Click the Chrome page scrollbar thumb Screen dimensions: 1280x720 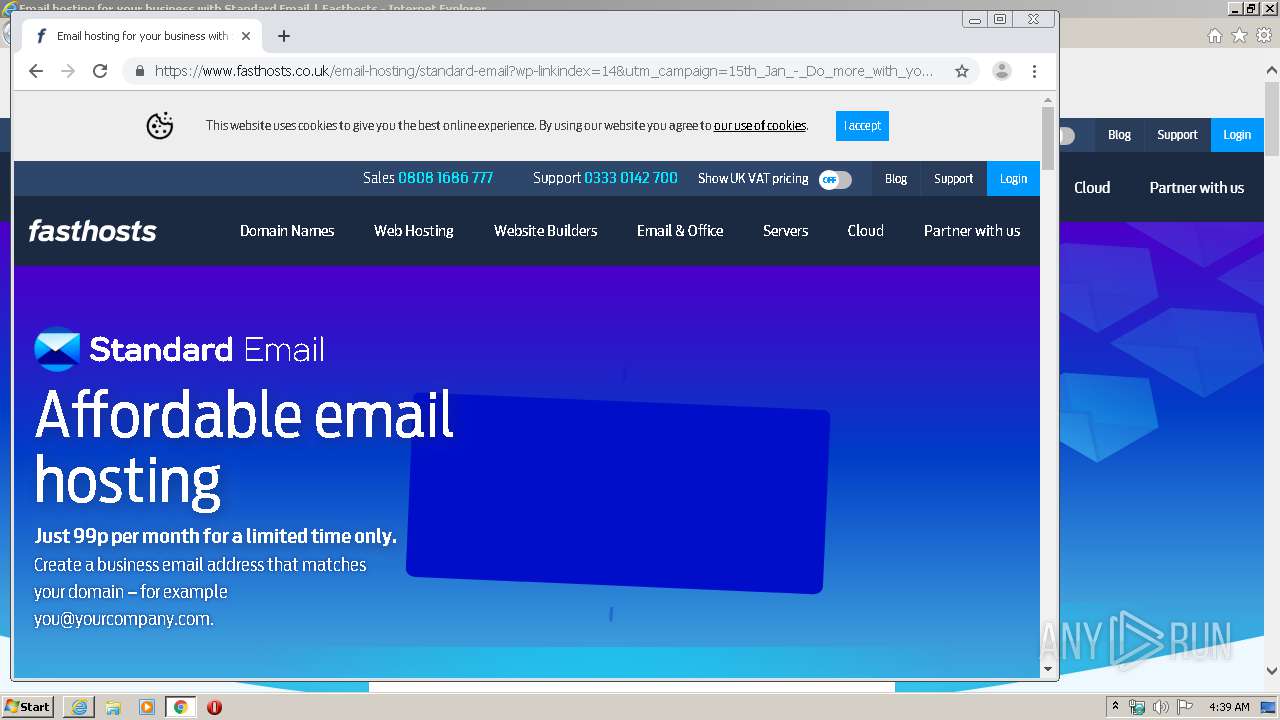tap(1048, 138)
